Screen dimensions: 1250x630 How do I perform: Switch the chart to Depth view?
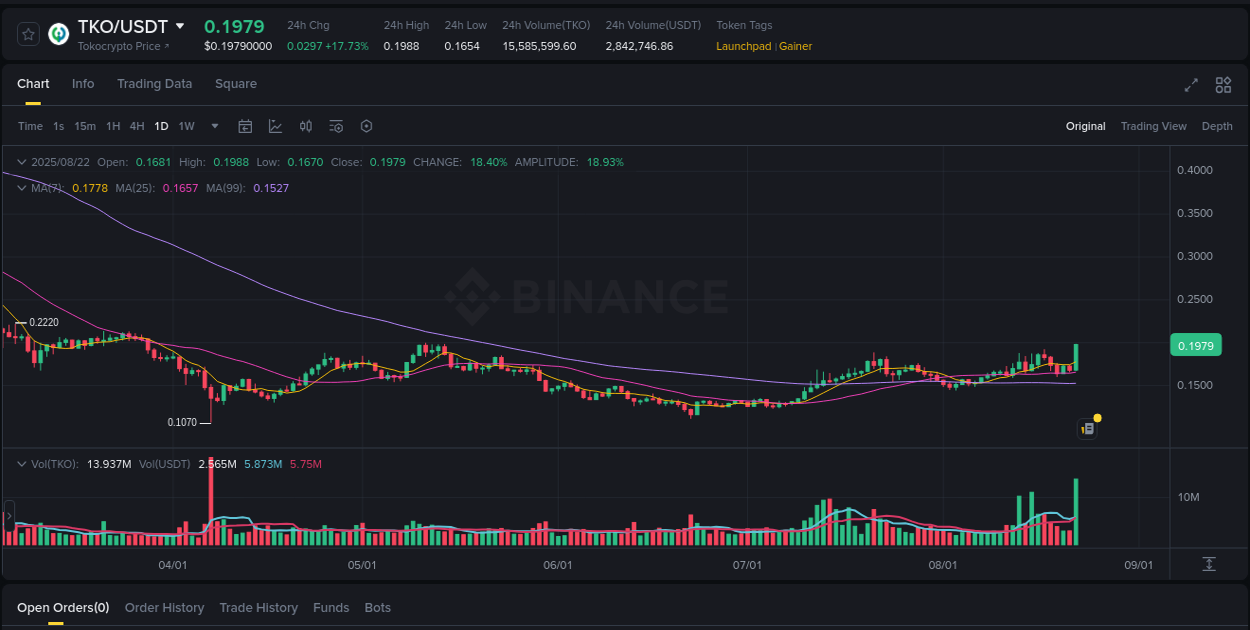(1217, 126)
